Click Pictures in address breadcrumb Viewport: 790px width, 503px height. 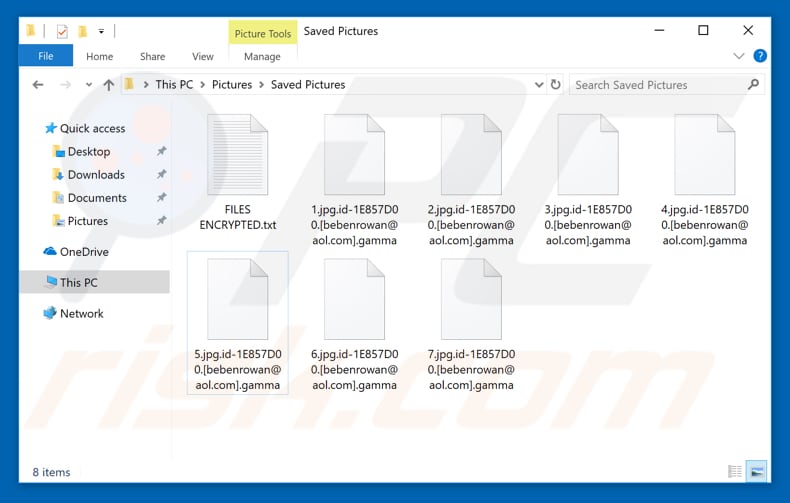[232, 85]
